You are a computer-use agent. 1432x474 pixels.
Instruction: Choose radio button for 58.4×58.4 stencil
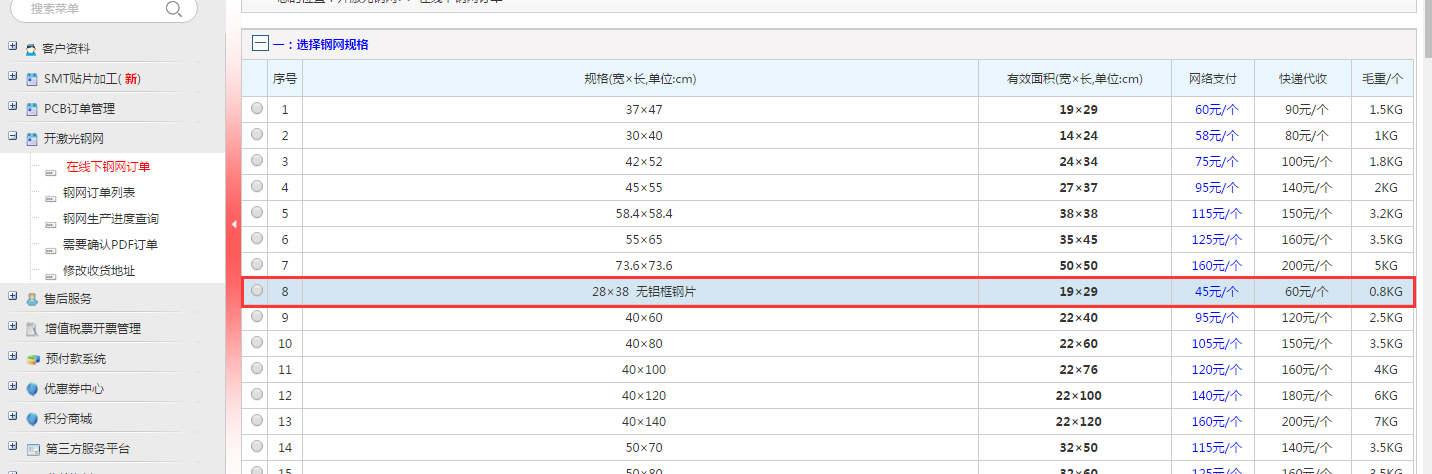point(257,212)
